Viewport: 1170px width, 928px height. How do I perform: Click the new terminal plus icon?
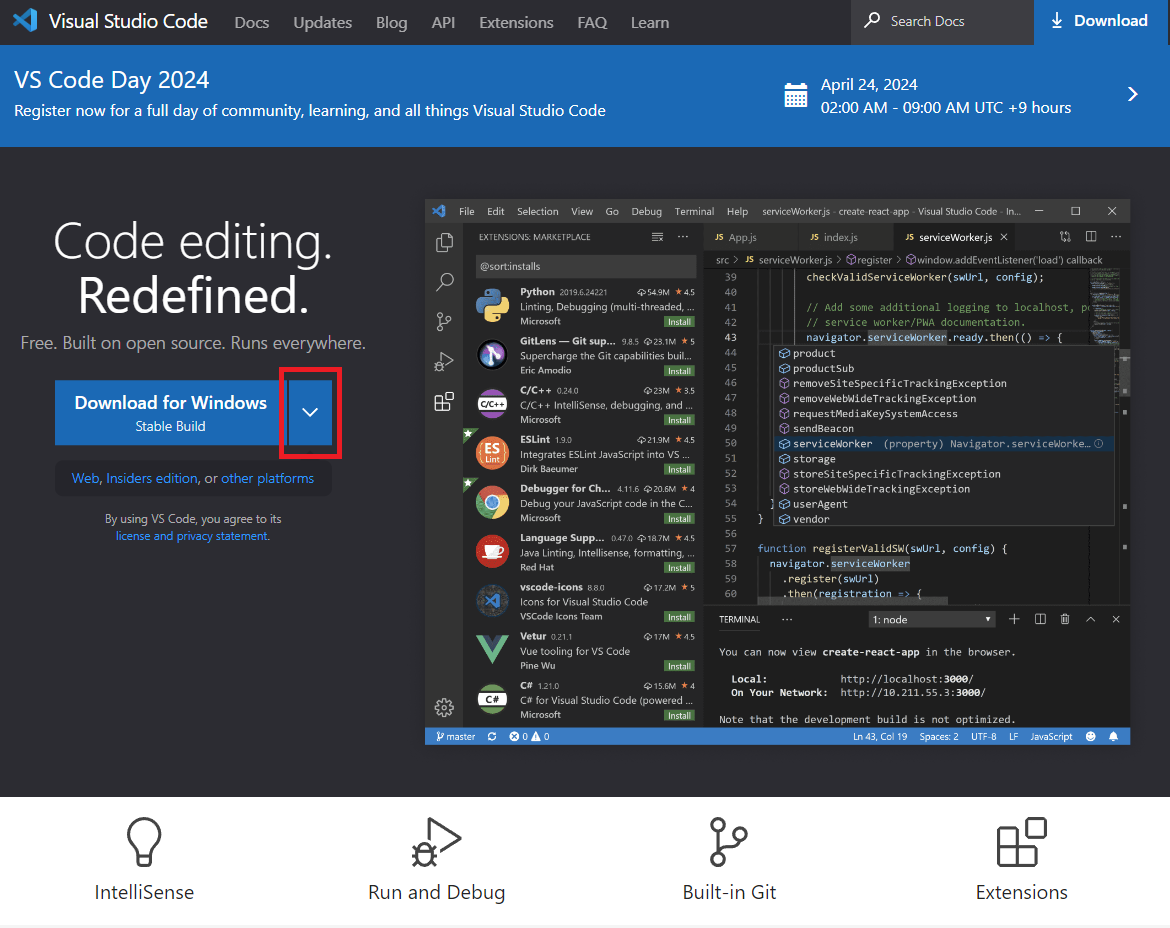(x=1014, y=619)
